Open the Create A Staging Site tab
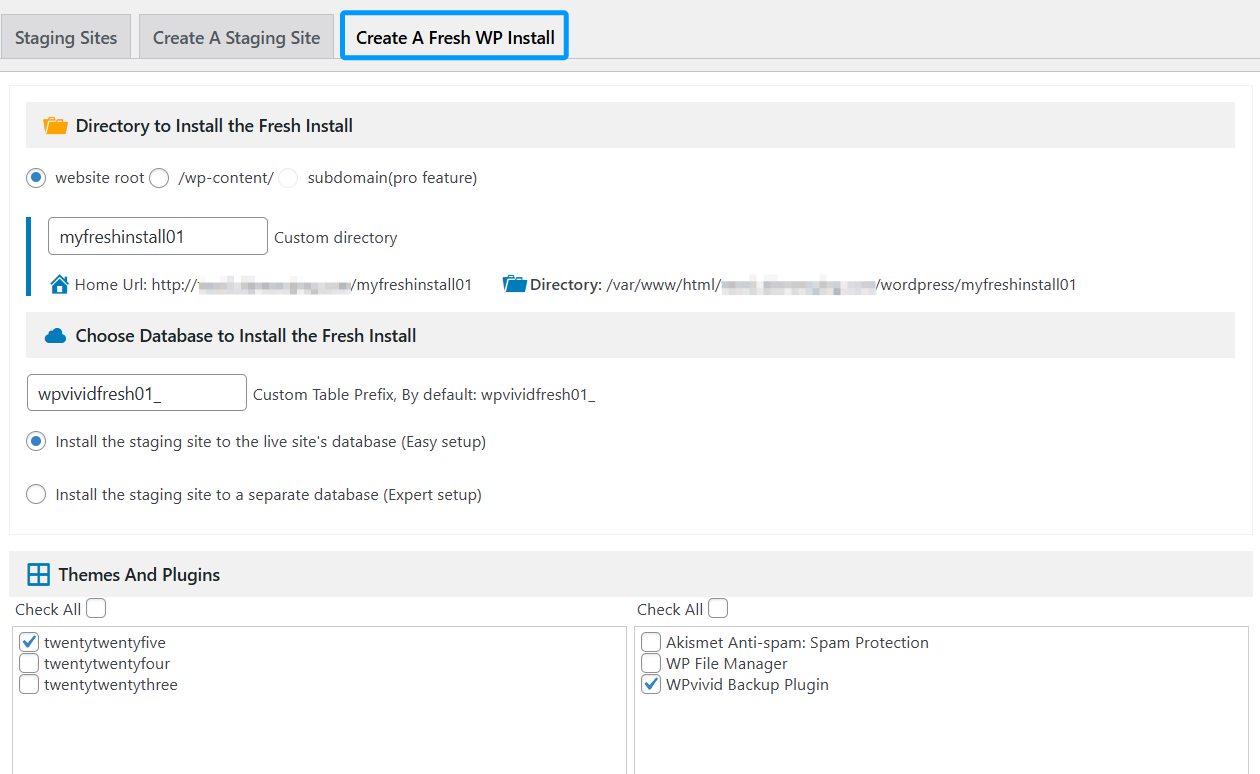Image resolution: width=1260 pixels, height=774 pixels. (236, 38)
